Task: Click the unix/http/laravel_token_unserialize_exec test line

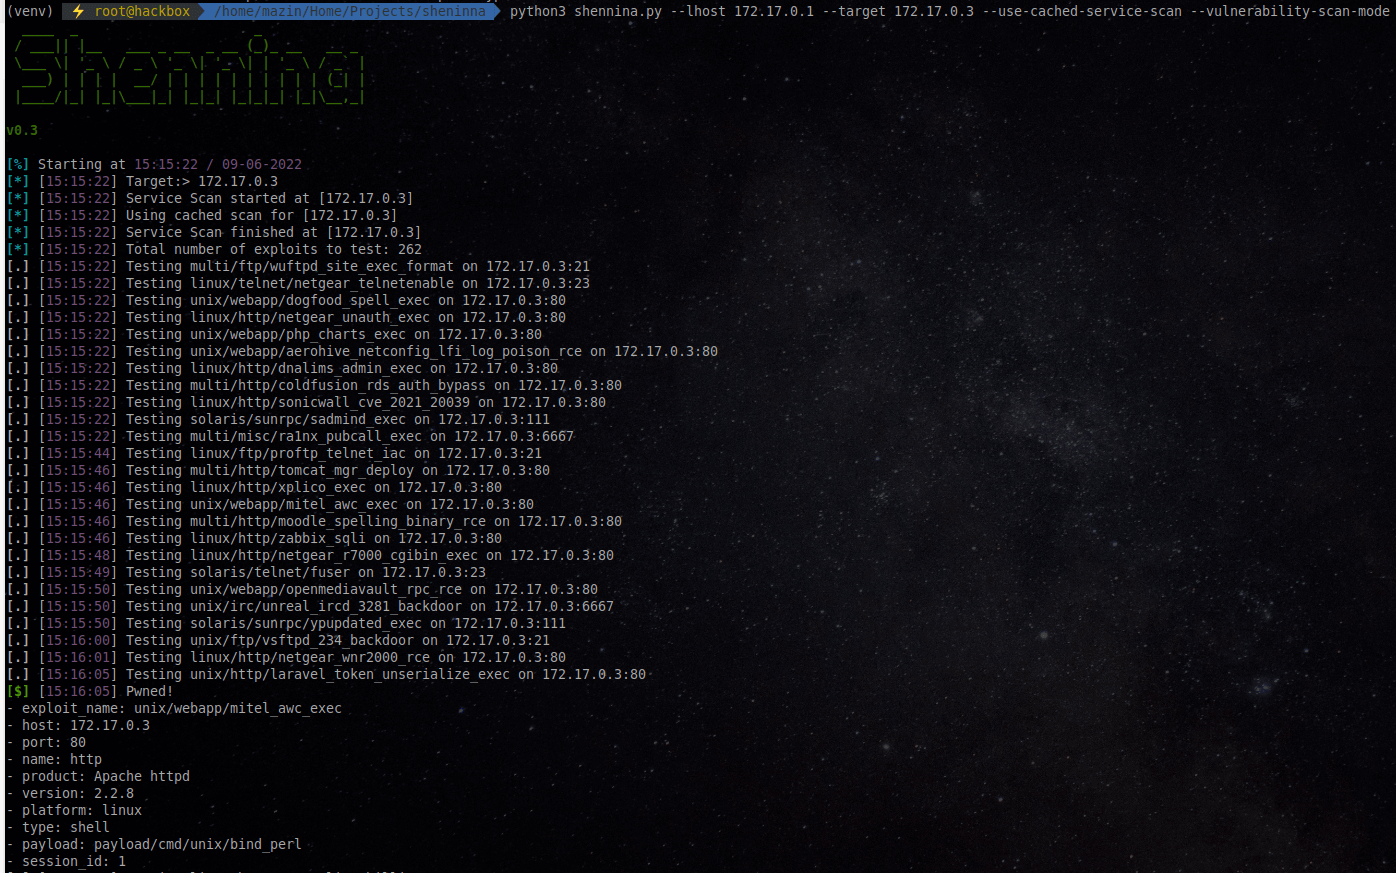Action: click(x=326, y=674)
